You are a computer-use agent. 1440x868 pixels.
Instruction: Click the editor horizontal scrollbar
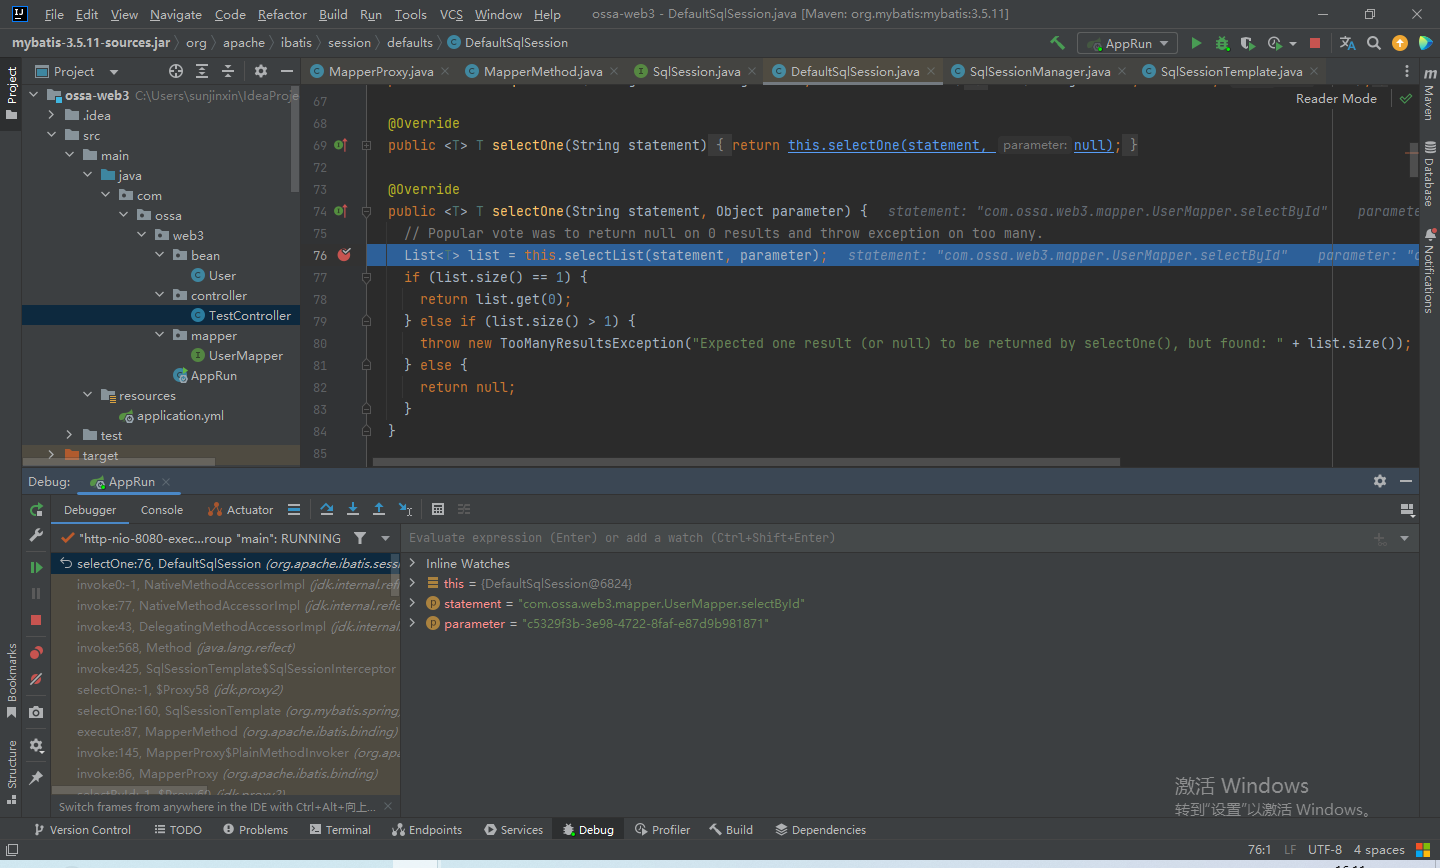pos(746,462)
